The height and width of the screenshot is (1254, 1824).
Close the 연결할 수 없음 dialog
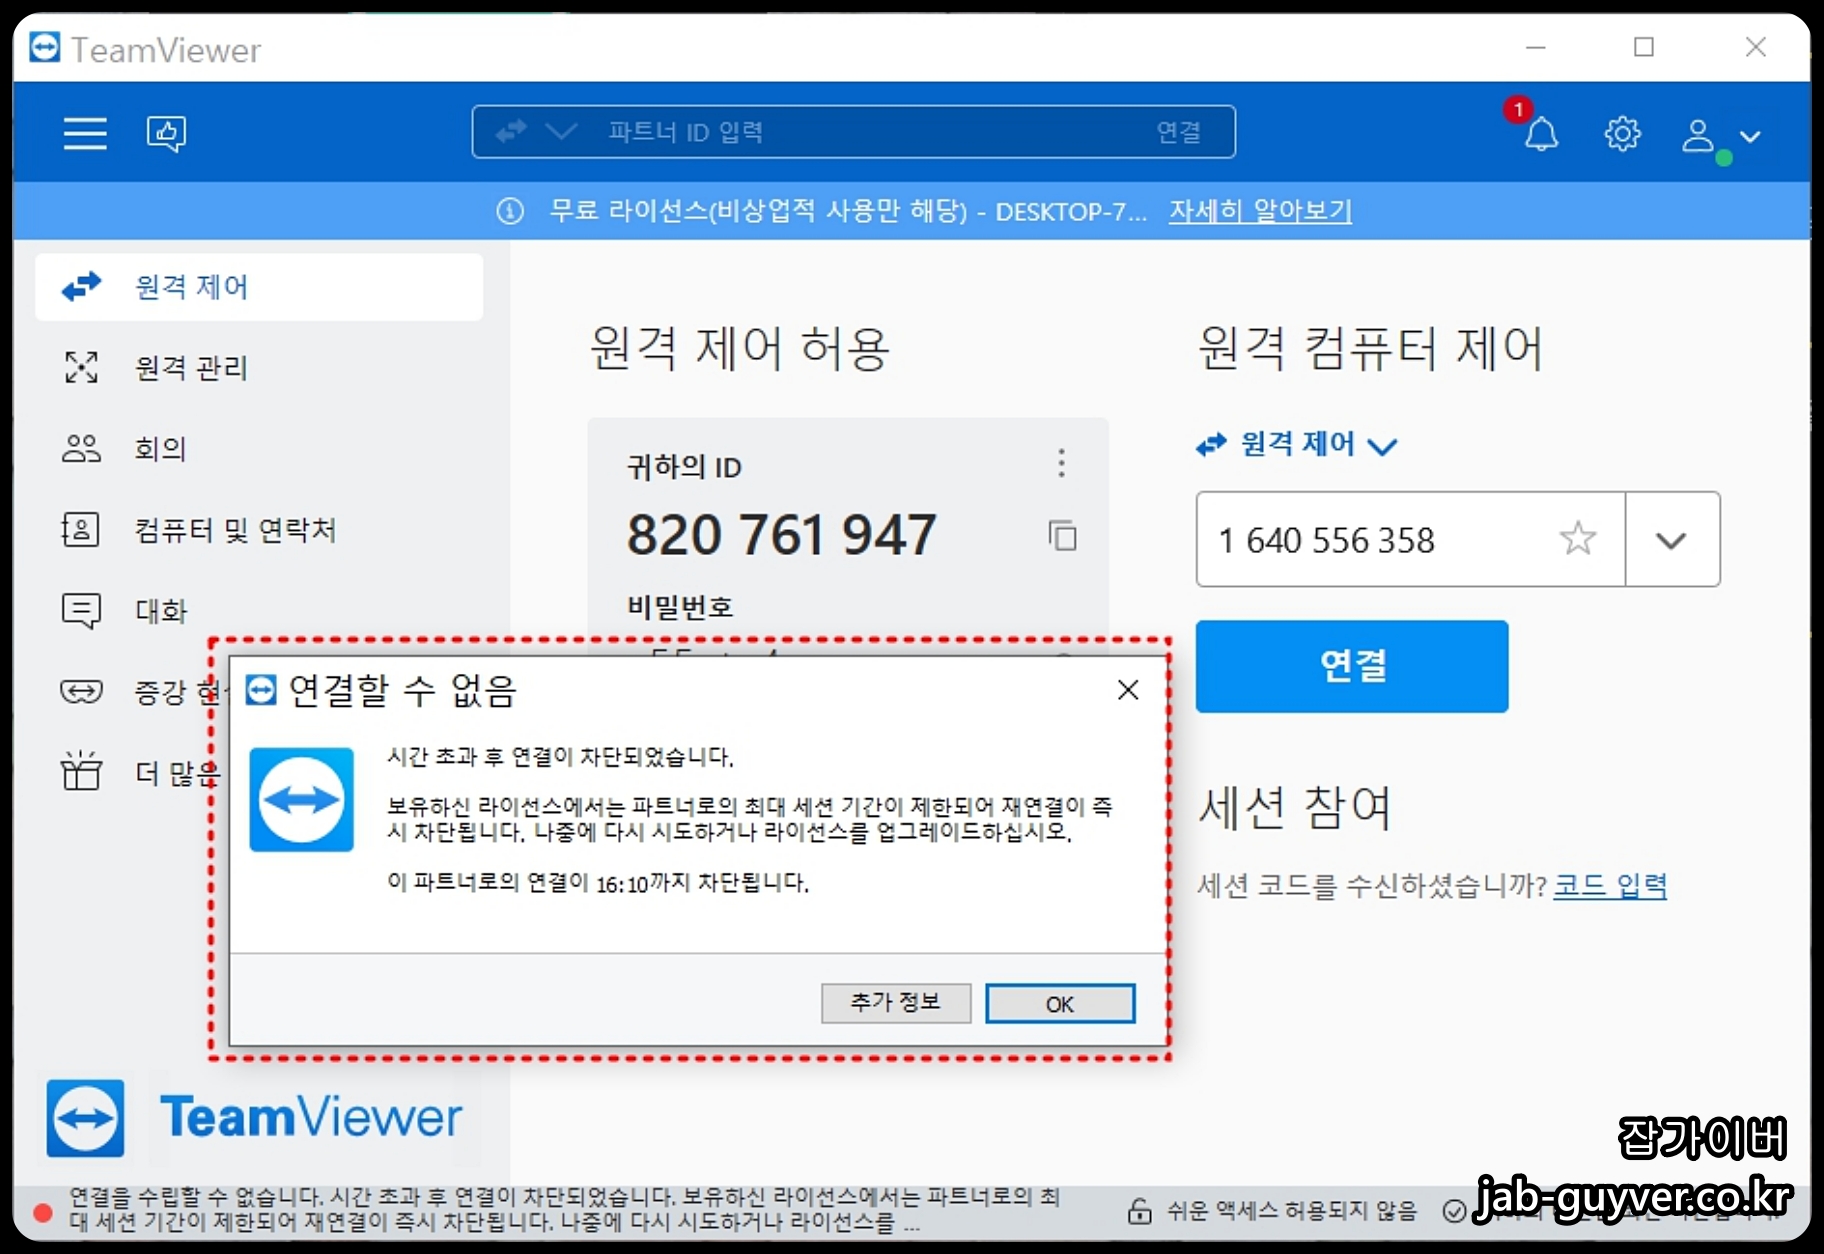point(1128,690)
